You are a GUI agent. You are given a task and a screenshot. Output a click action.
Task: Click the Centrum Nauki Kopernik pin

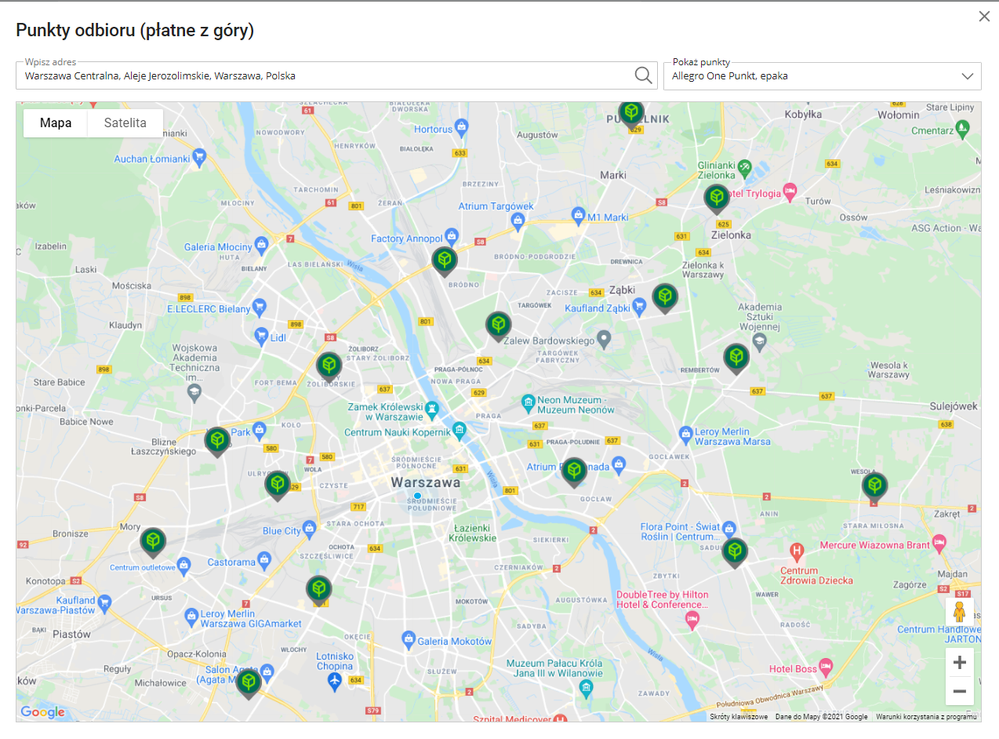pos(459,429)
